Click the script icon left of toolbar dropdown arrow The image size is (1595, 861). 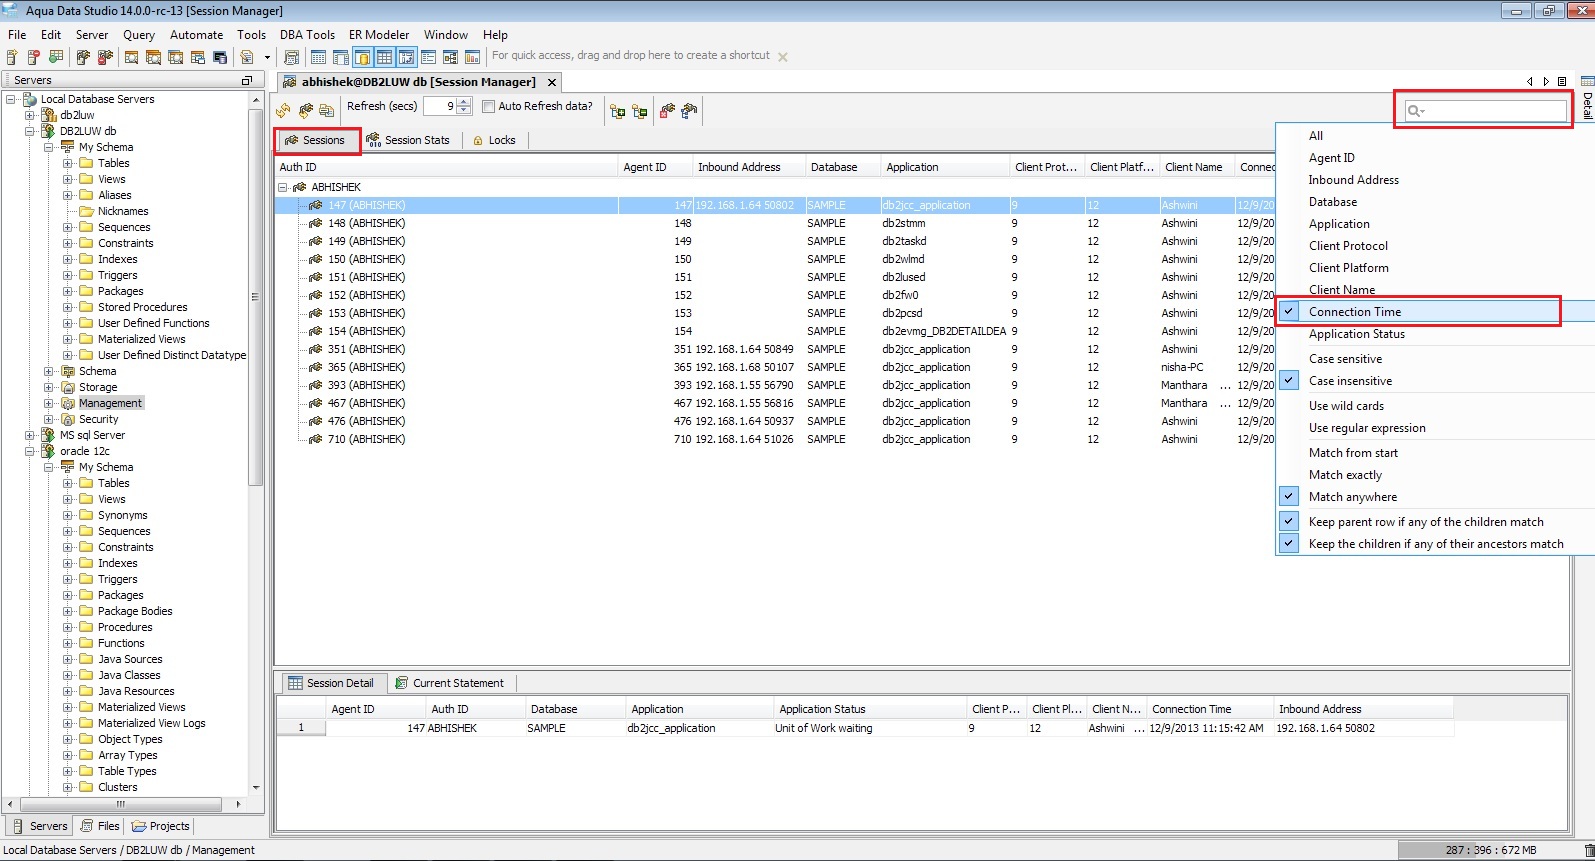pyautogui.click(x=247, y=57)
